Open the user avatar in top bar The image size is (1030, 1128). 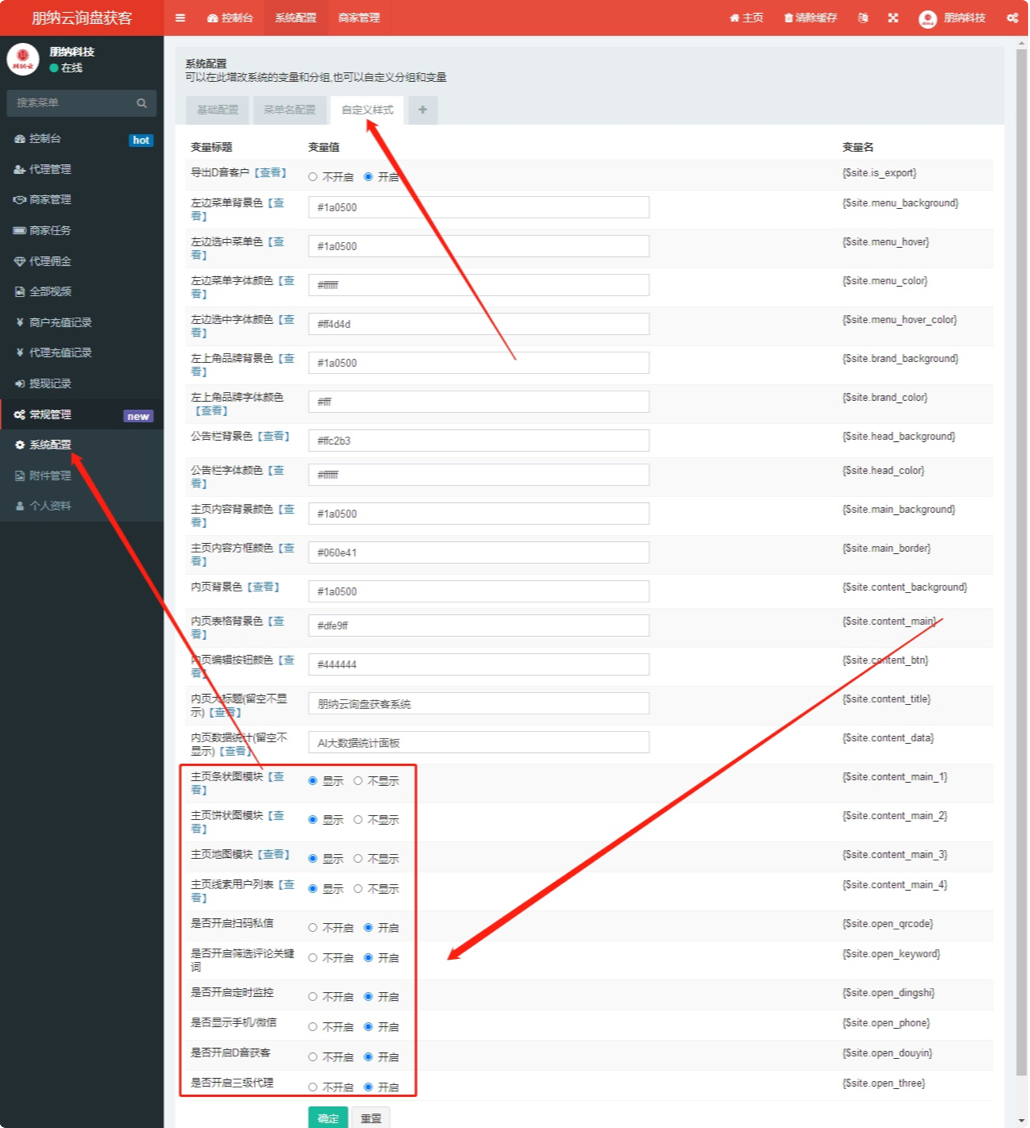pyautogui.click(x=927, y=19)
